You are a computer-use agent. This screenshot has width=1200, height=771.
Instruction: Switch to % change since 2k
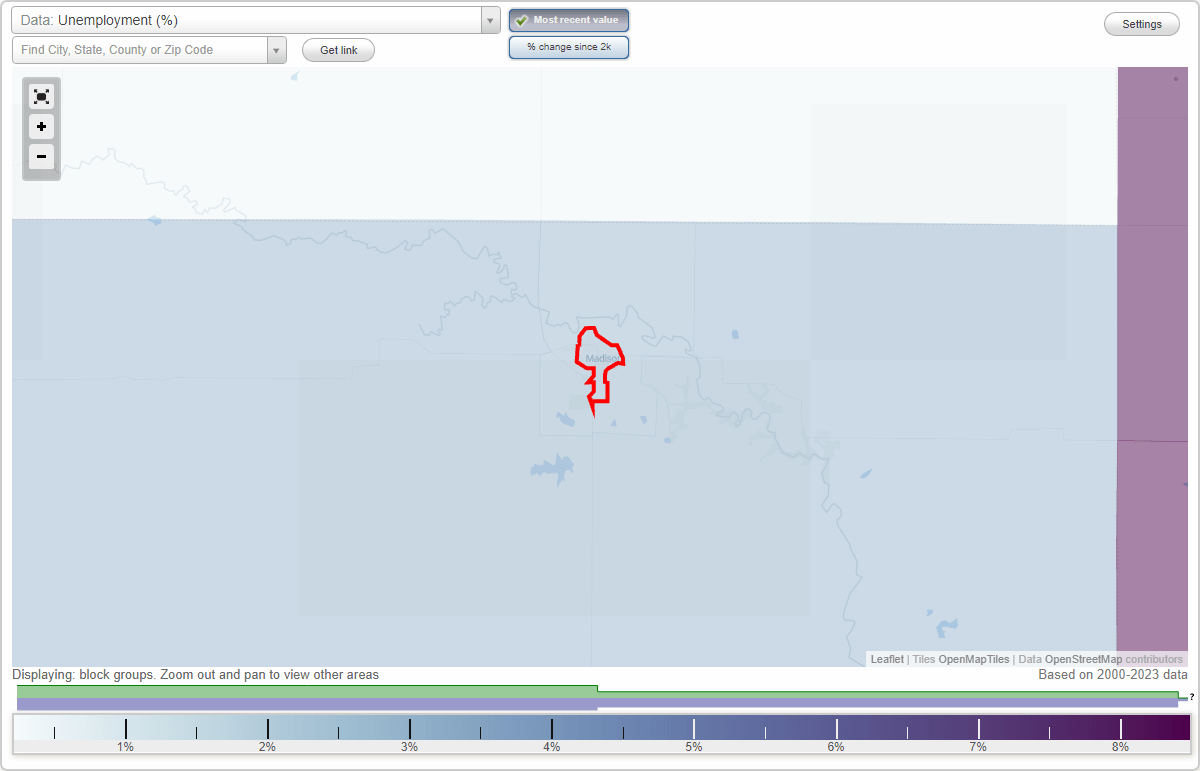click(568, 47)
